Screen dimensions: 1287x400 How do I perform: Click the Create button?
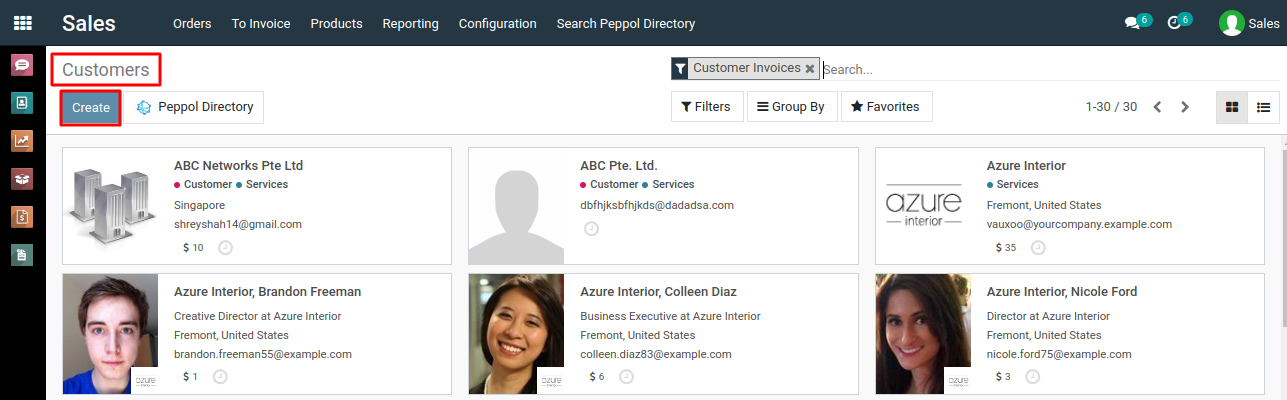91,108
